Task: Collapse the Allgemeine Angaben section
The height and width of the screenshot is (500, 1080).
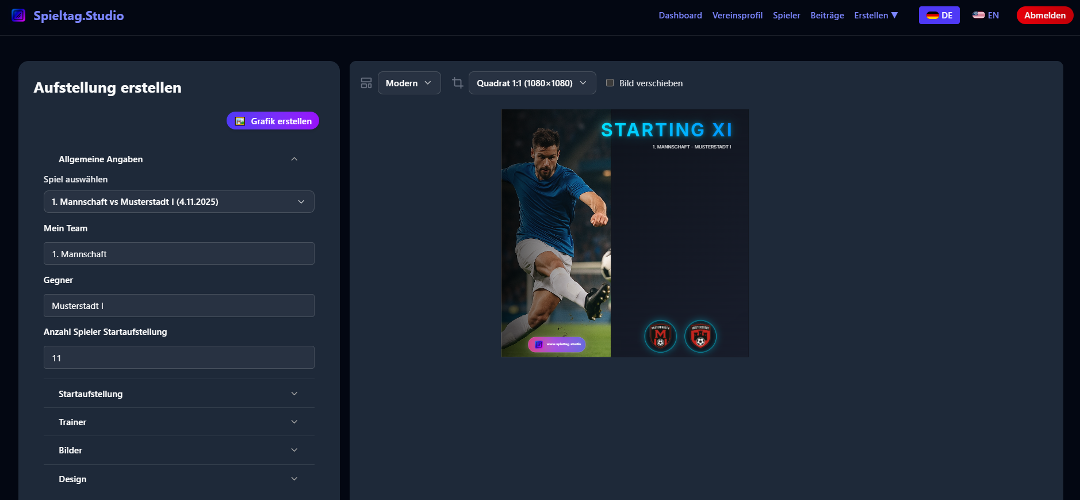Action: (x=294, y=159)
